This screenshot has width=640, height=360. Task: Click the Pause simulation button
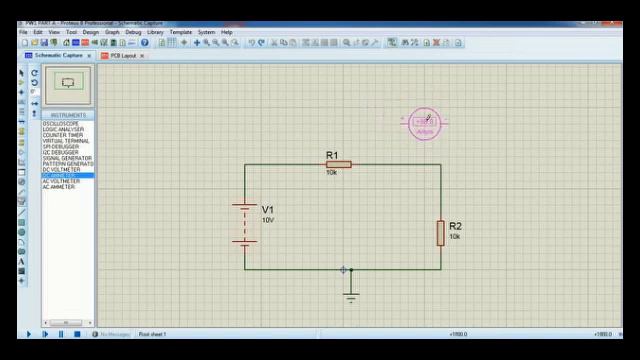61,334
